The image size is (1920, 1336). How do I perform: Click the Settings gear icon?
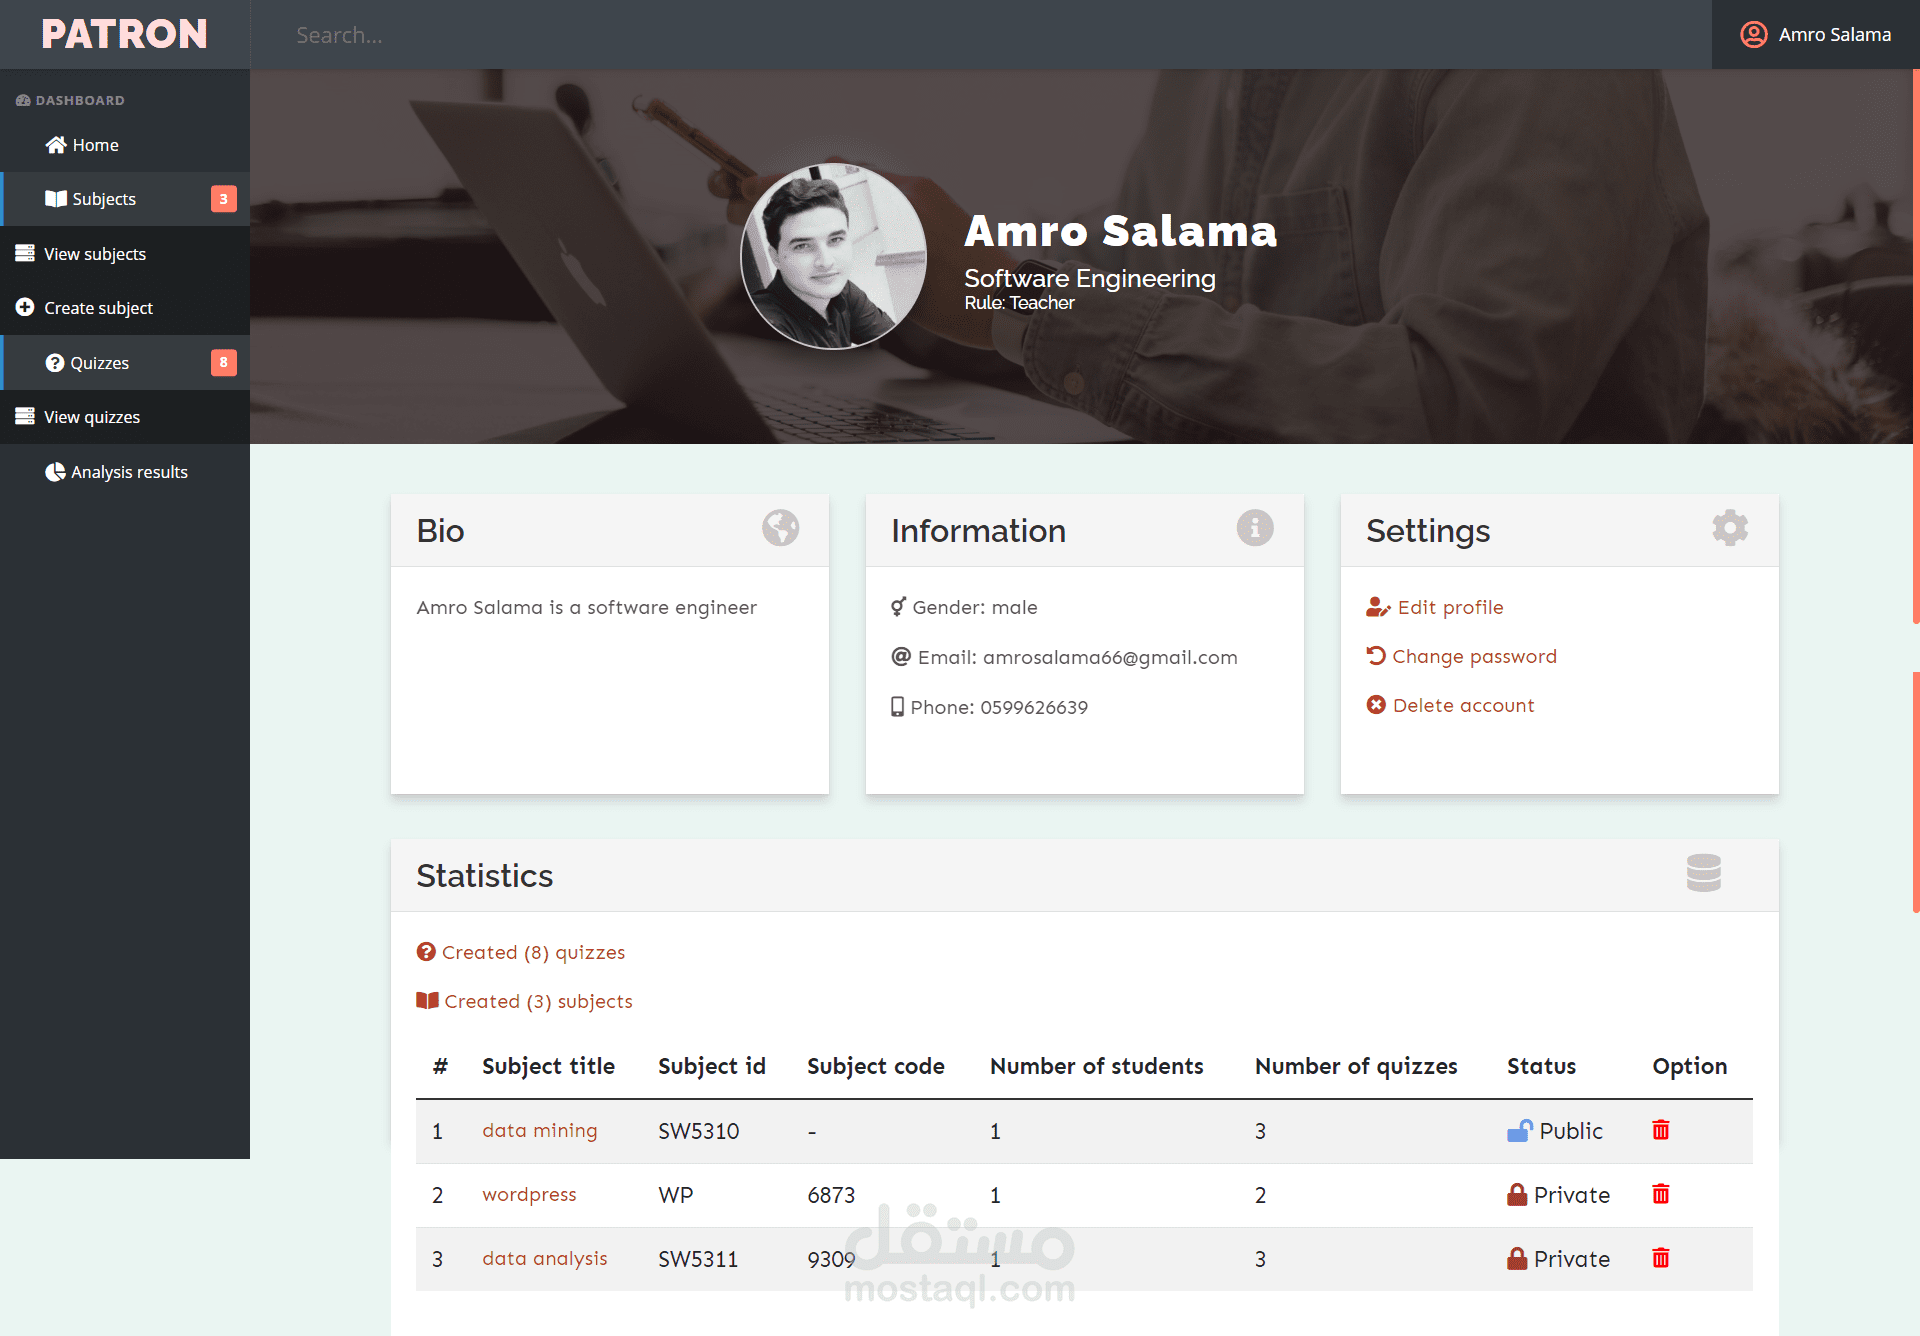click(1729, 528)
